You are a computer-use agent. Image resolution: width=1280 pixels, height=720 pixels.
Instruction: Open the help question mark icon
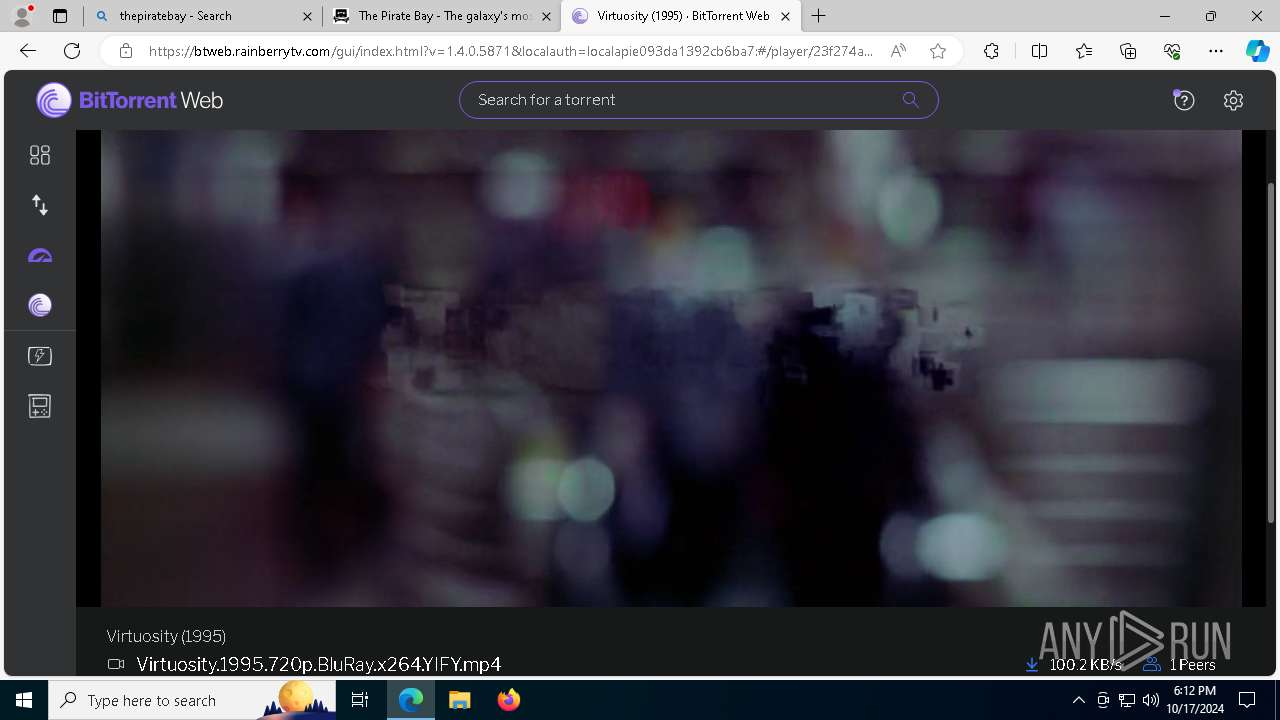(x=1184, y=100)
